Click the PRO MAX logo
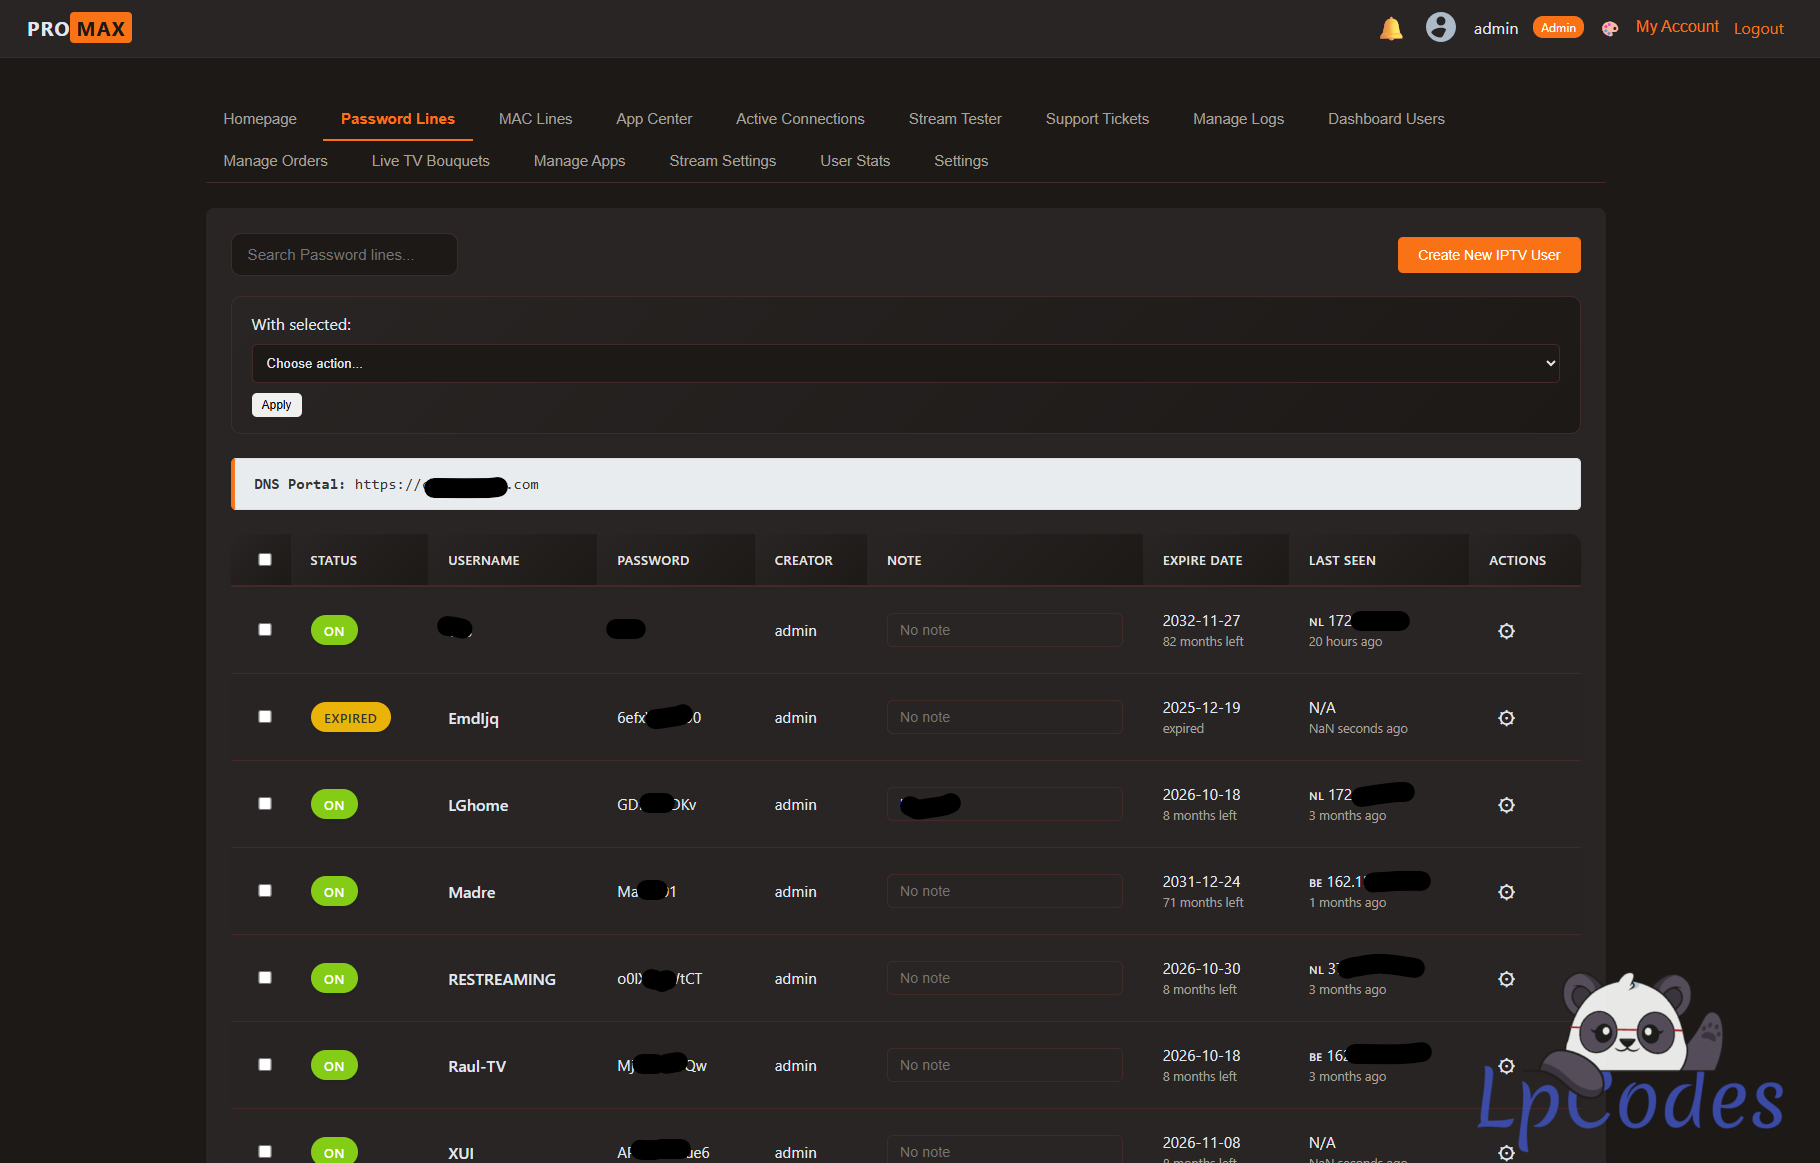Screen dimensions: 1820x1163 pos(79,28)
